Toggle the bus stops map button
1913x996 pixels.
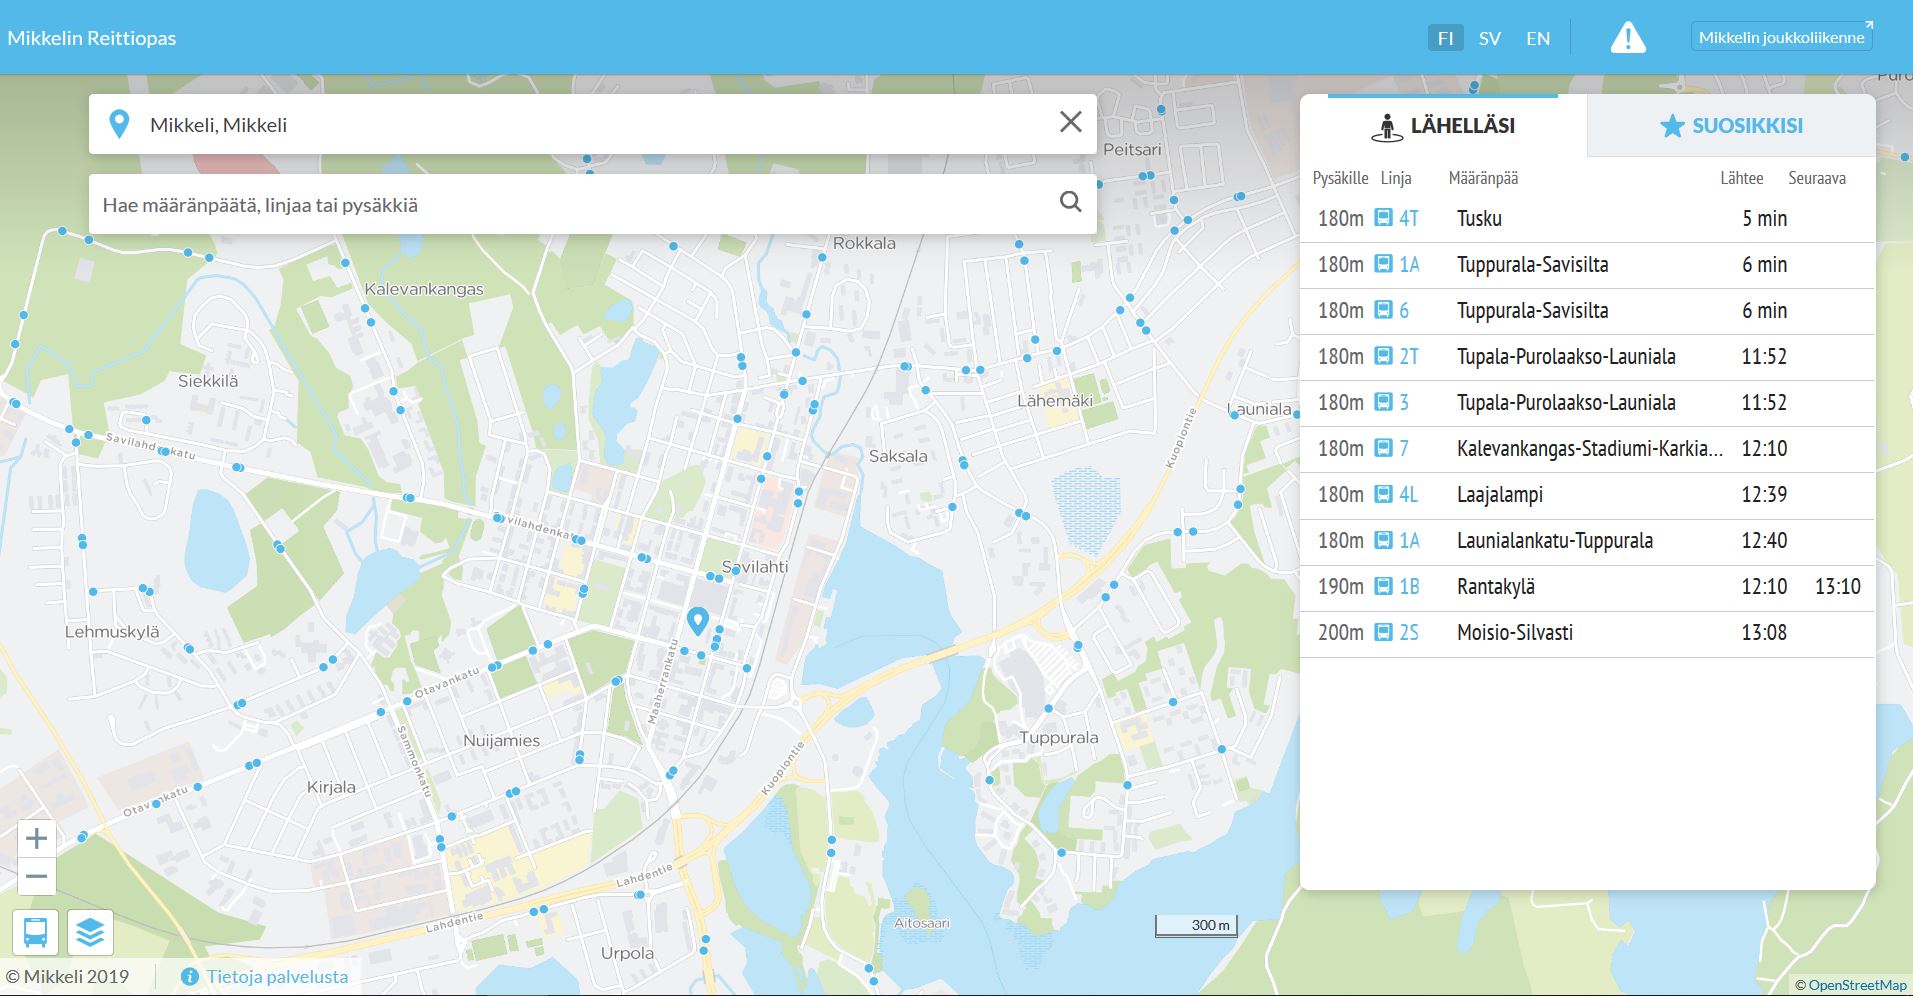click(x=36, y=932)
